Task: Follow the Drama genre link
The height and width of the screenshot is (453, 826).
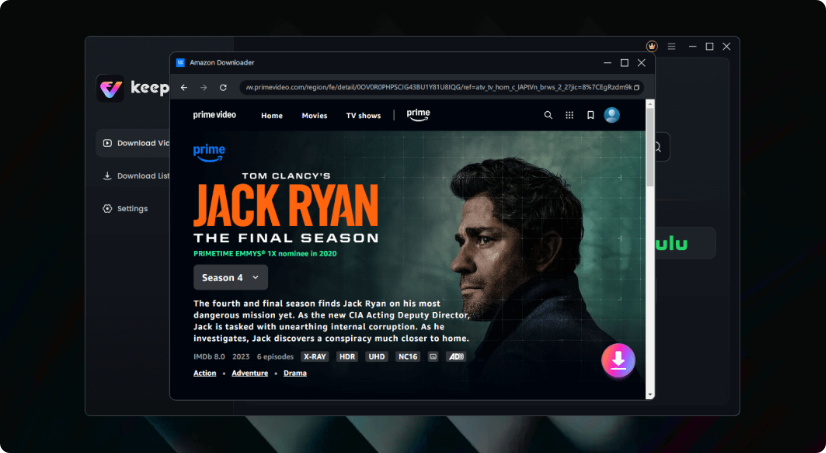Action: (x=295, y=373)
